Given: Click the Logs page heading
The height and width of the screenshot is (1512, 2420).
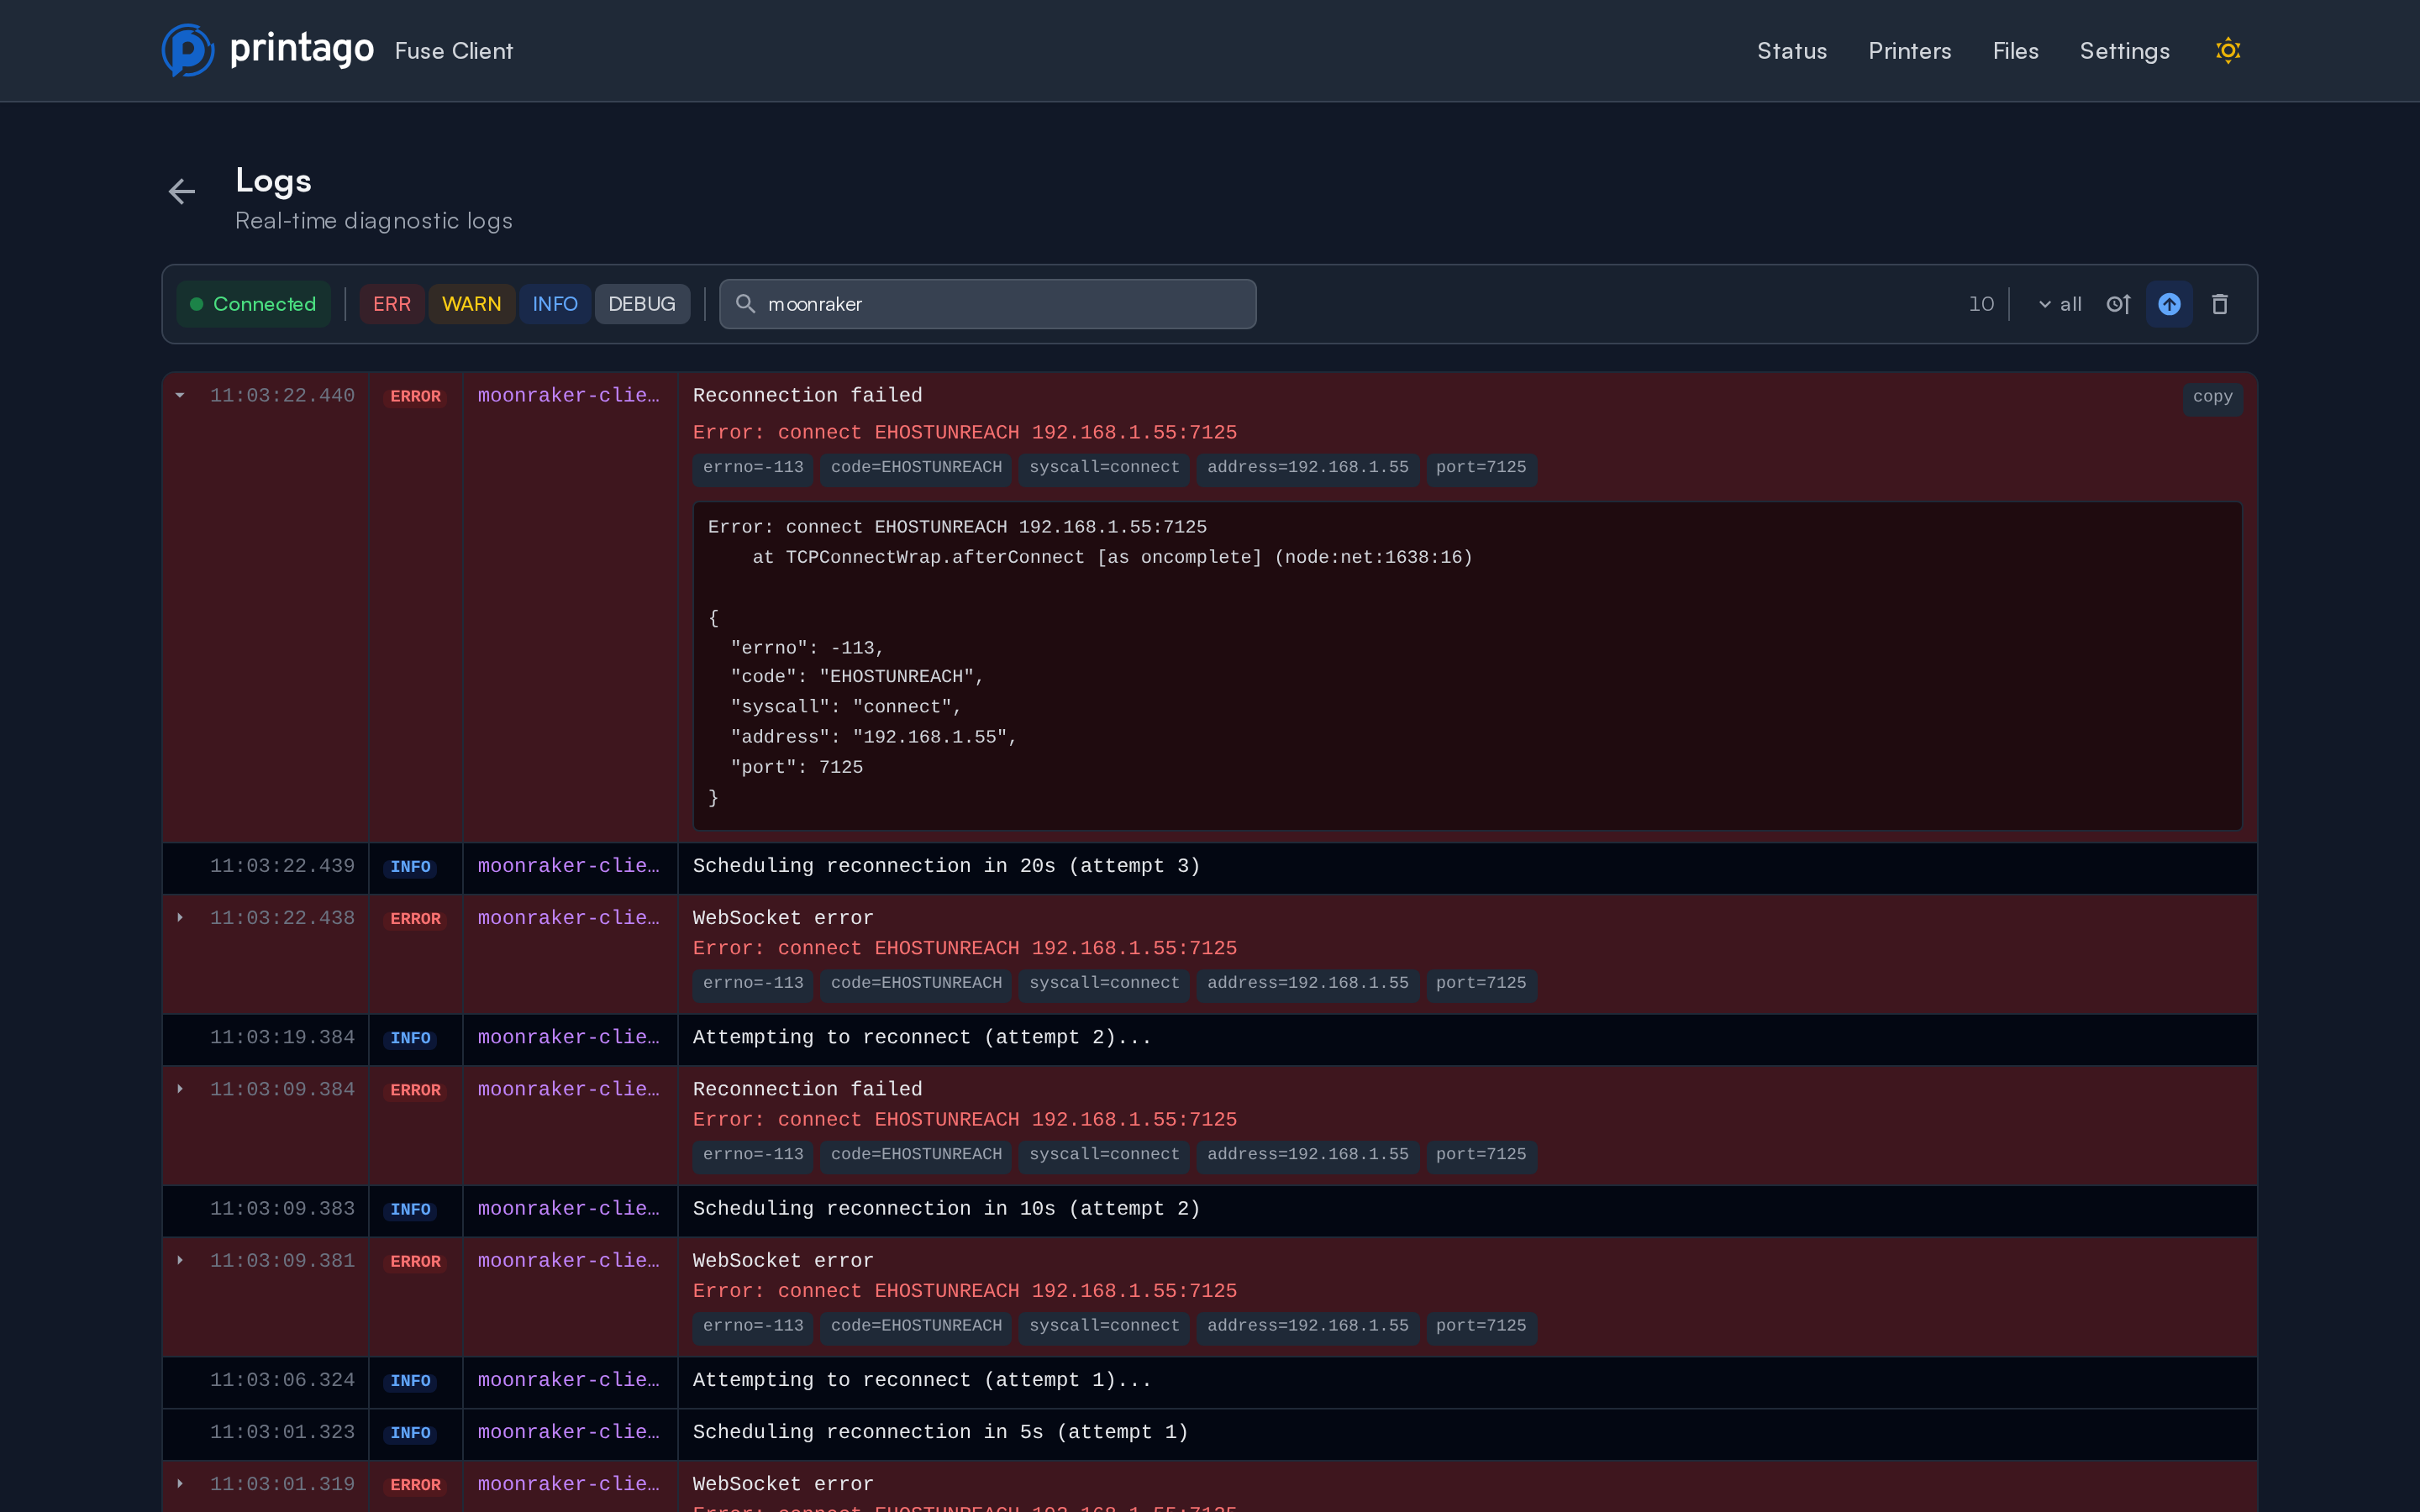Looking at the screenshot, I should (273, 181).
